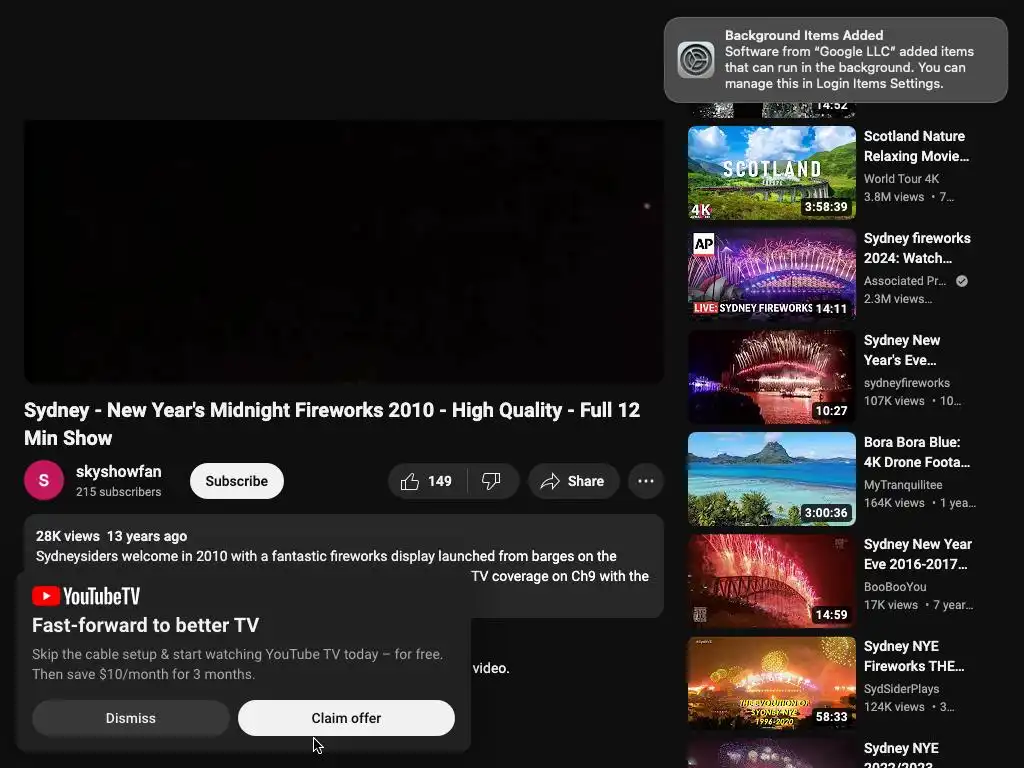Open the Sydney New Year's Eve 10:27 thumbnail
Image resolution: width=1024 pixels, height=768 pixels.
[771, 377]
